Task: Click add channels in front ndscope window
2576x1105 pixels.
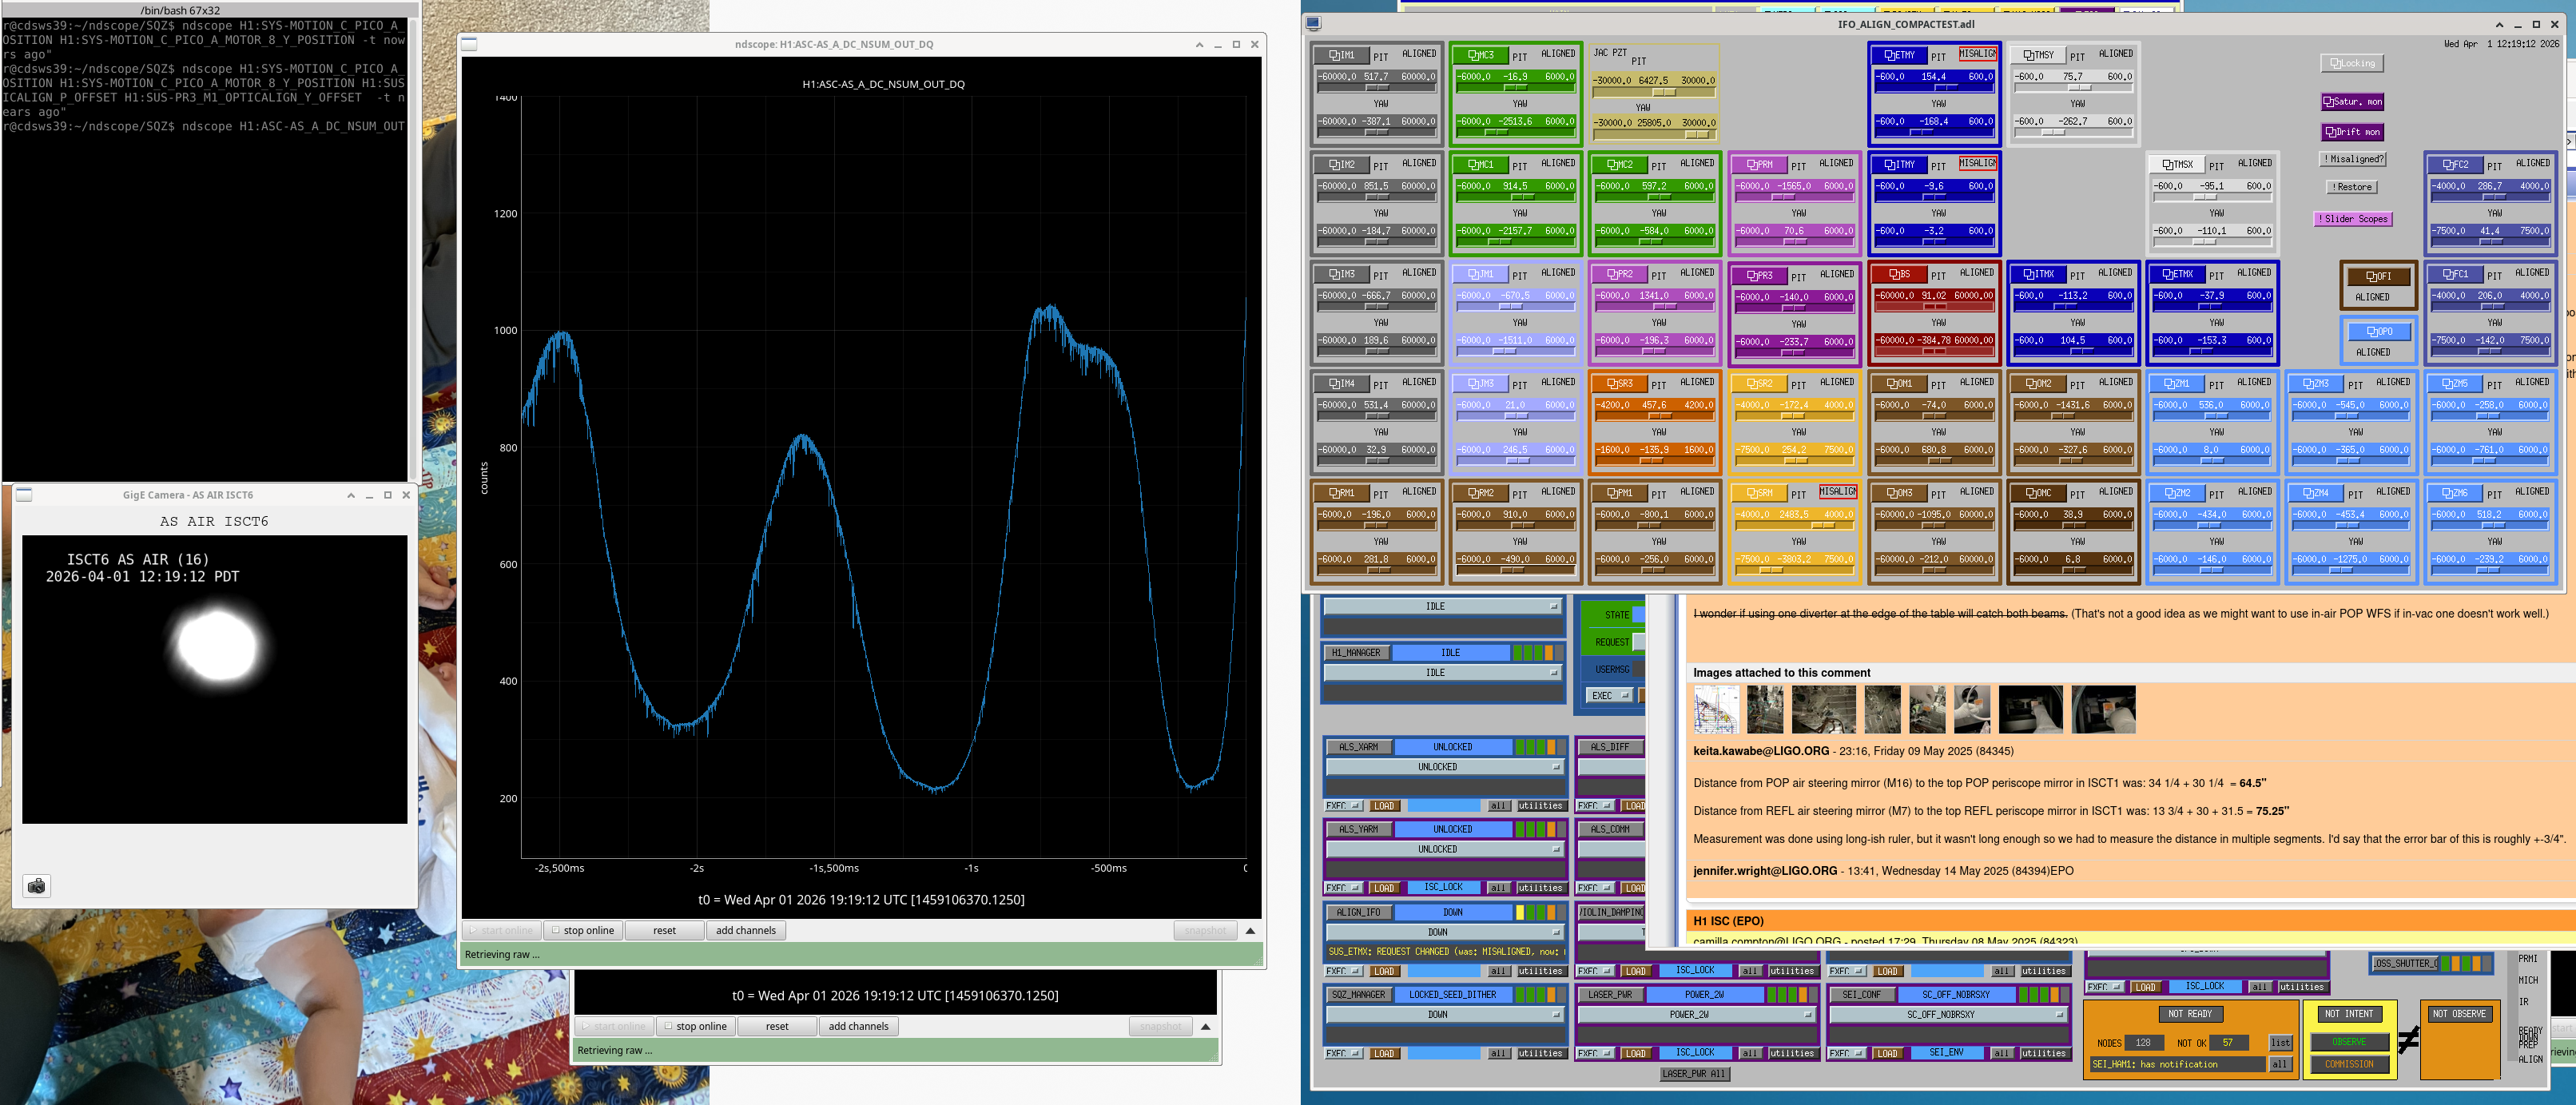Action: click(745, 930)
